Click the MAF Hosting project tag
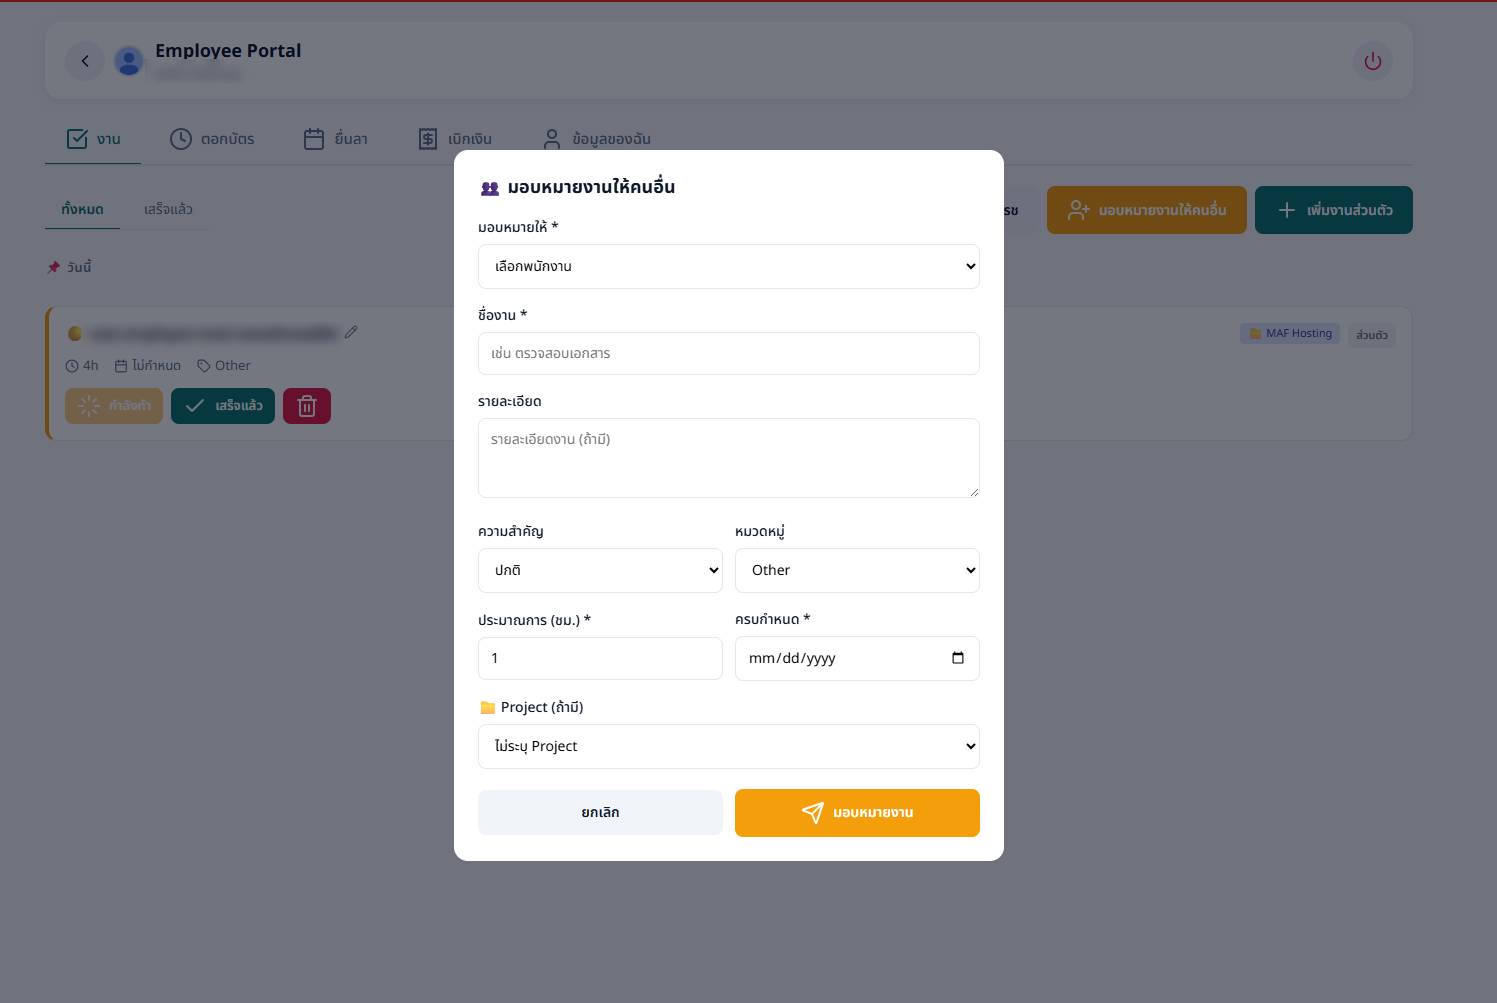This screenshot has height=1003, width=1497. 1289,334
